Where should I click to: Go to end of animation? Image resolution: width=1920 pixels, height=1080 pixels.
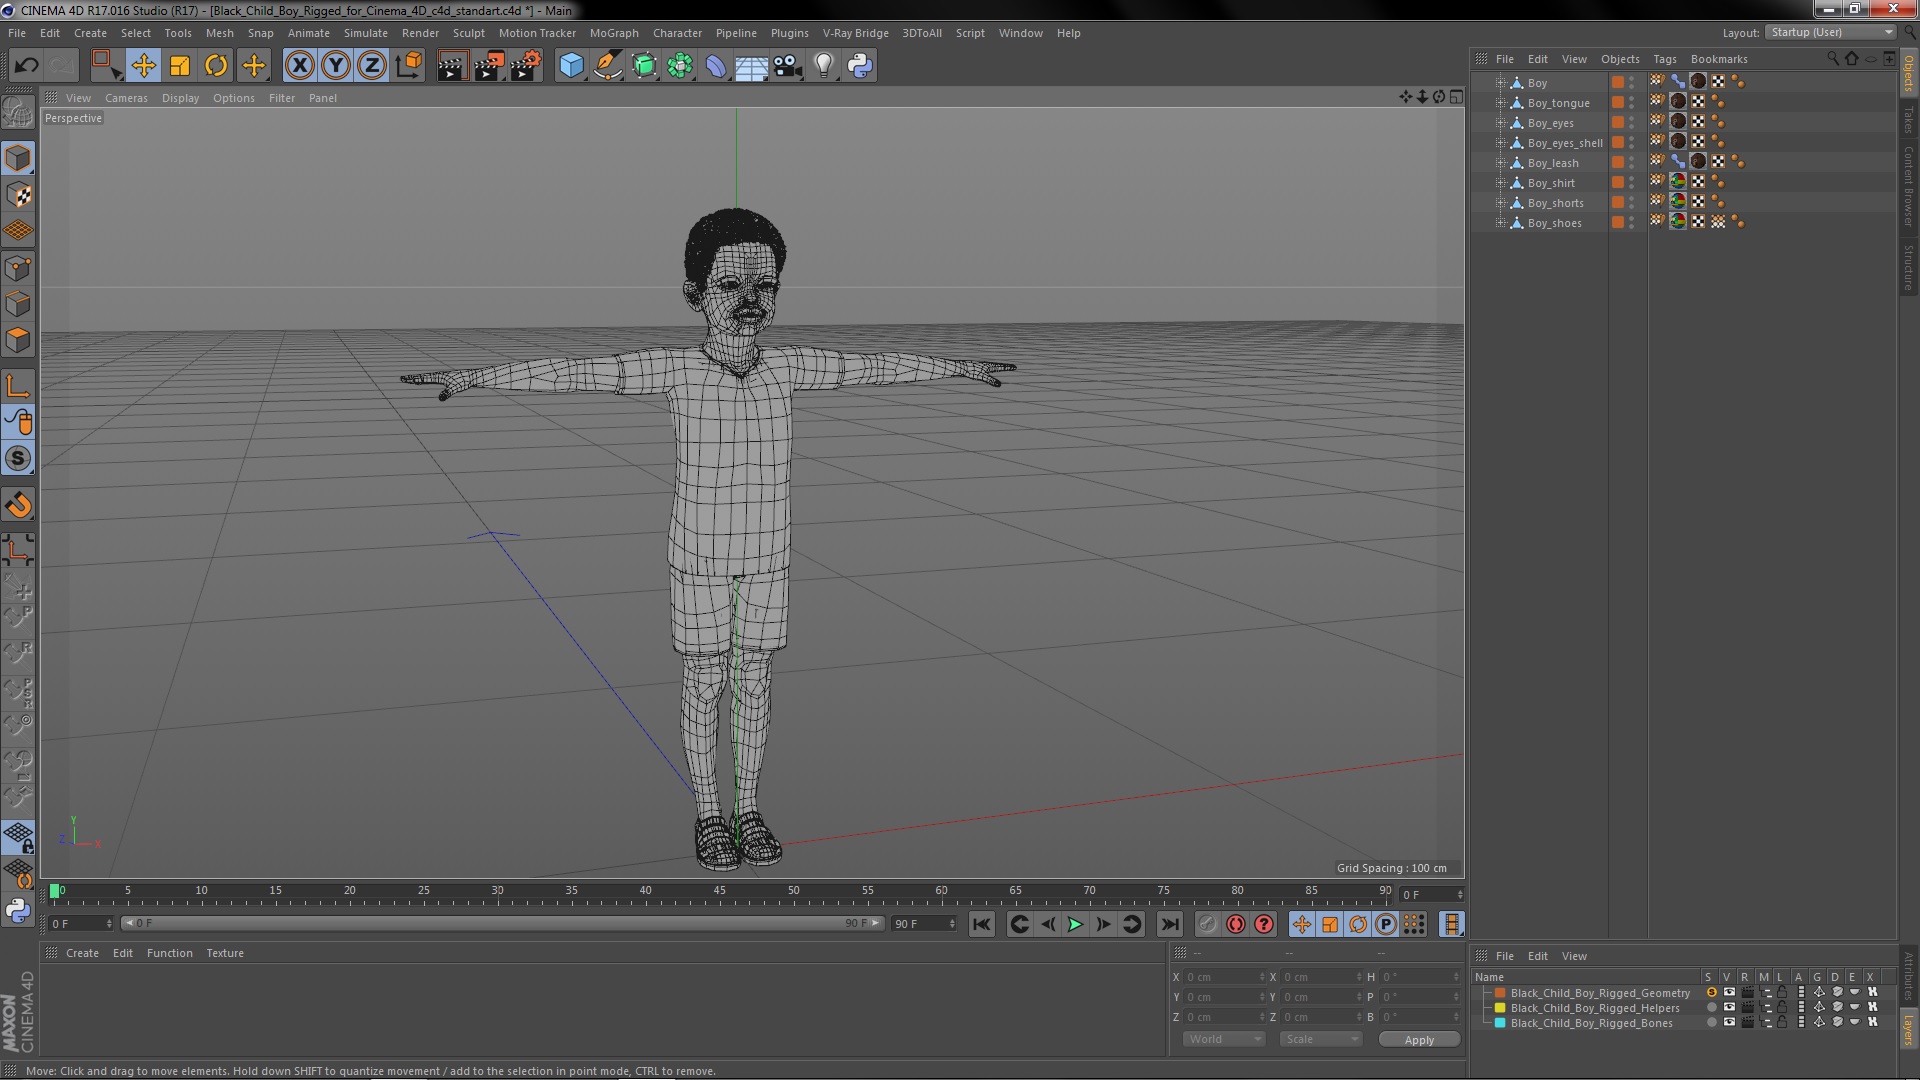click(1169, 924)
